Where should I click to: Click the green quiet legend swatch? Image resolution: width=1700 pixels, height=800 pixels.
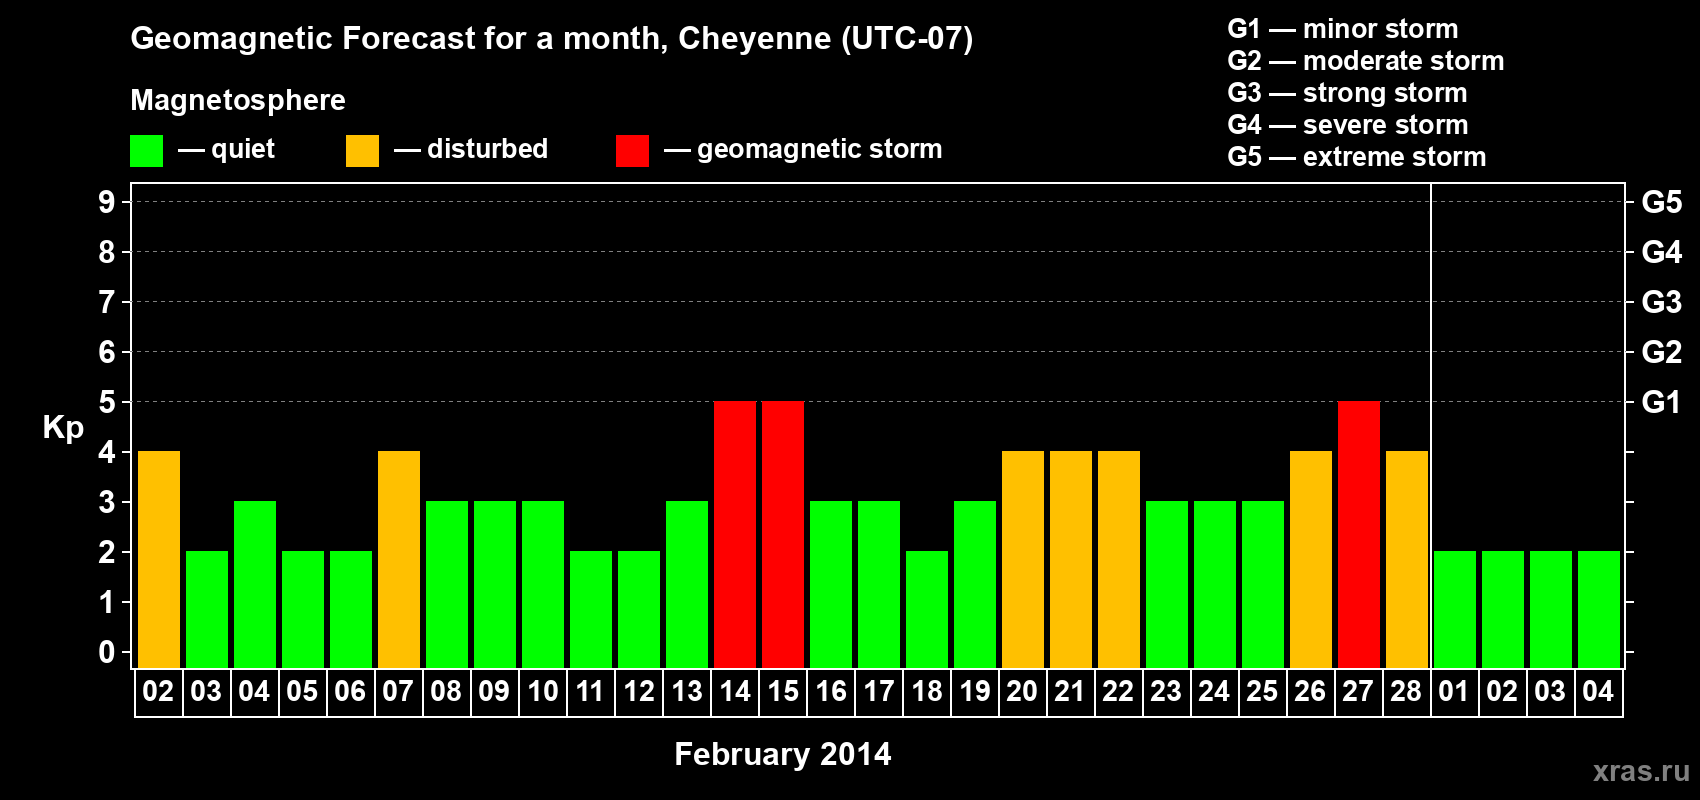(146, 151)
